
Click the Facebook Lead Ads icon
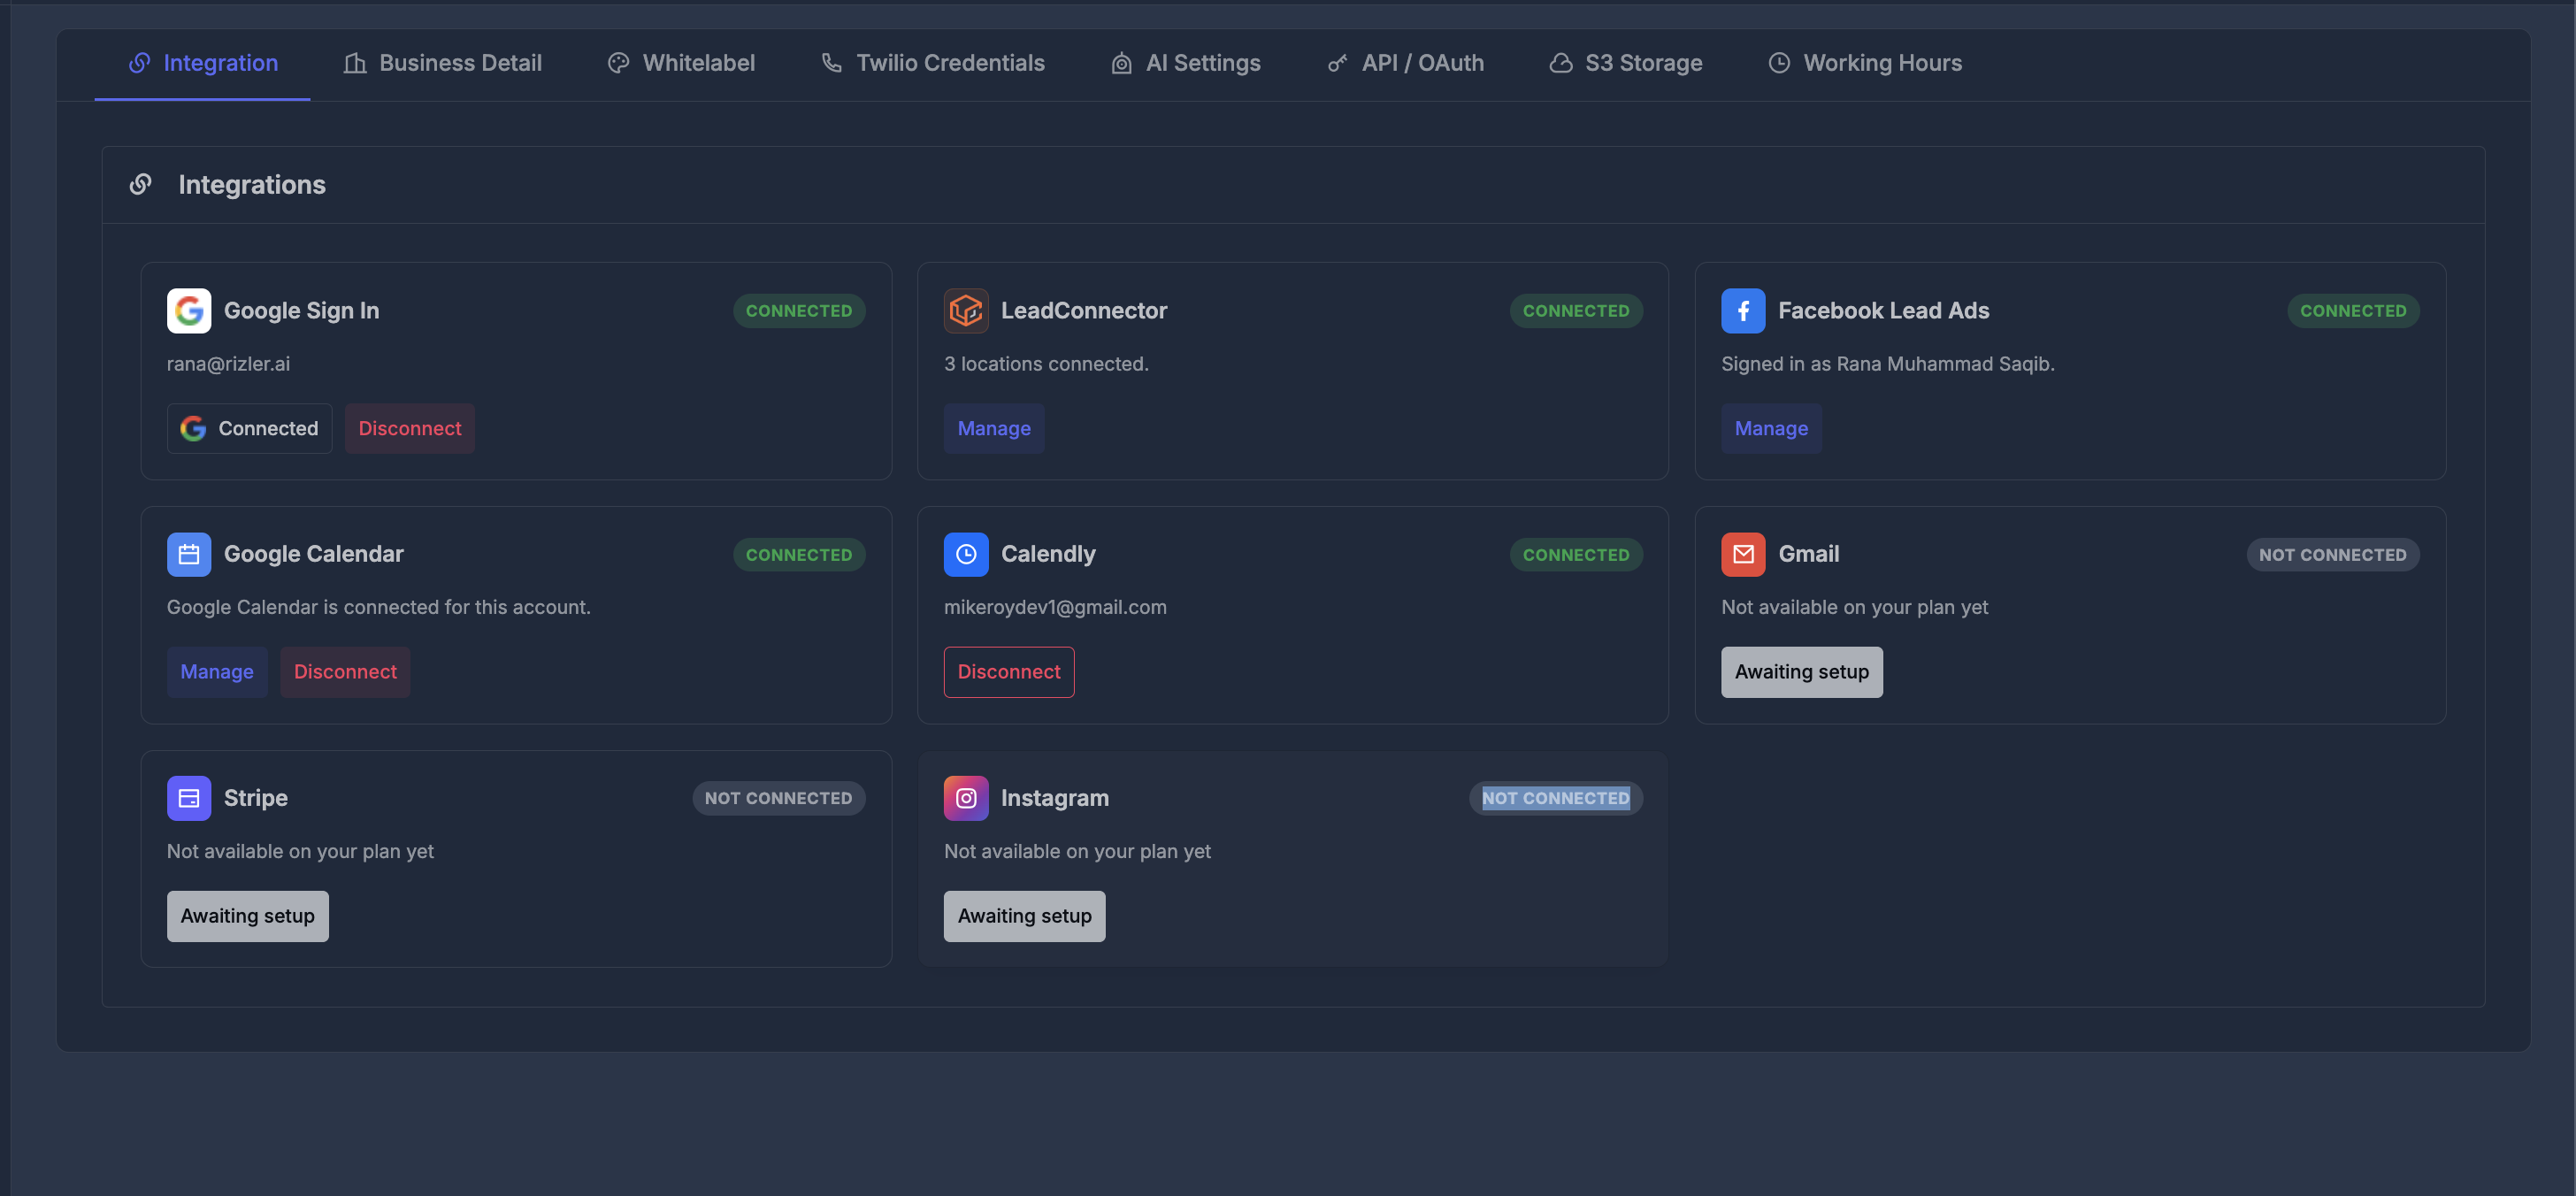[x=1743, y=311]
